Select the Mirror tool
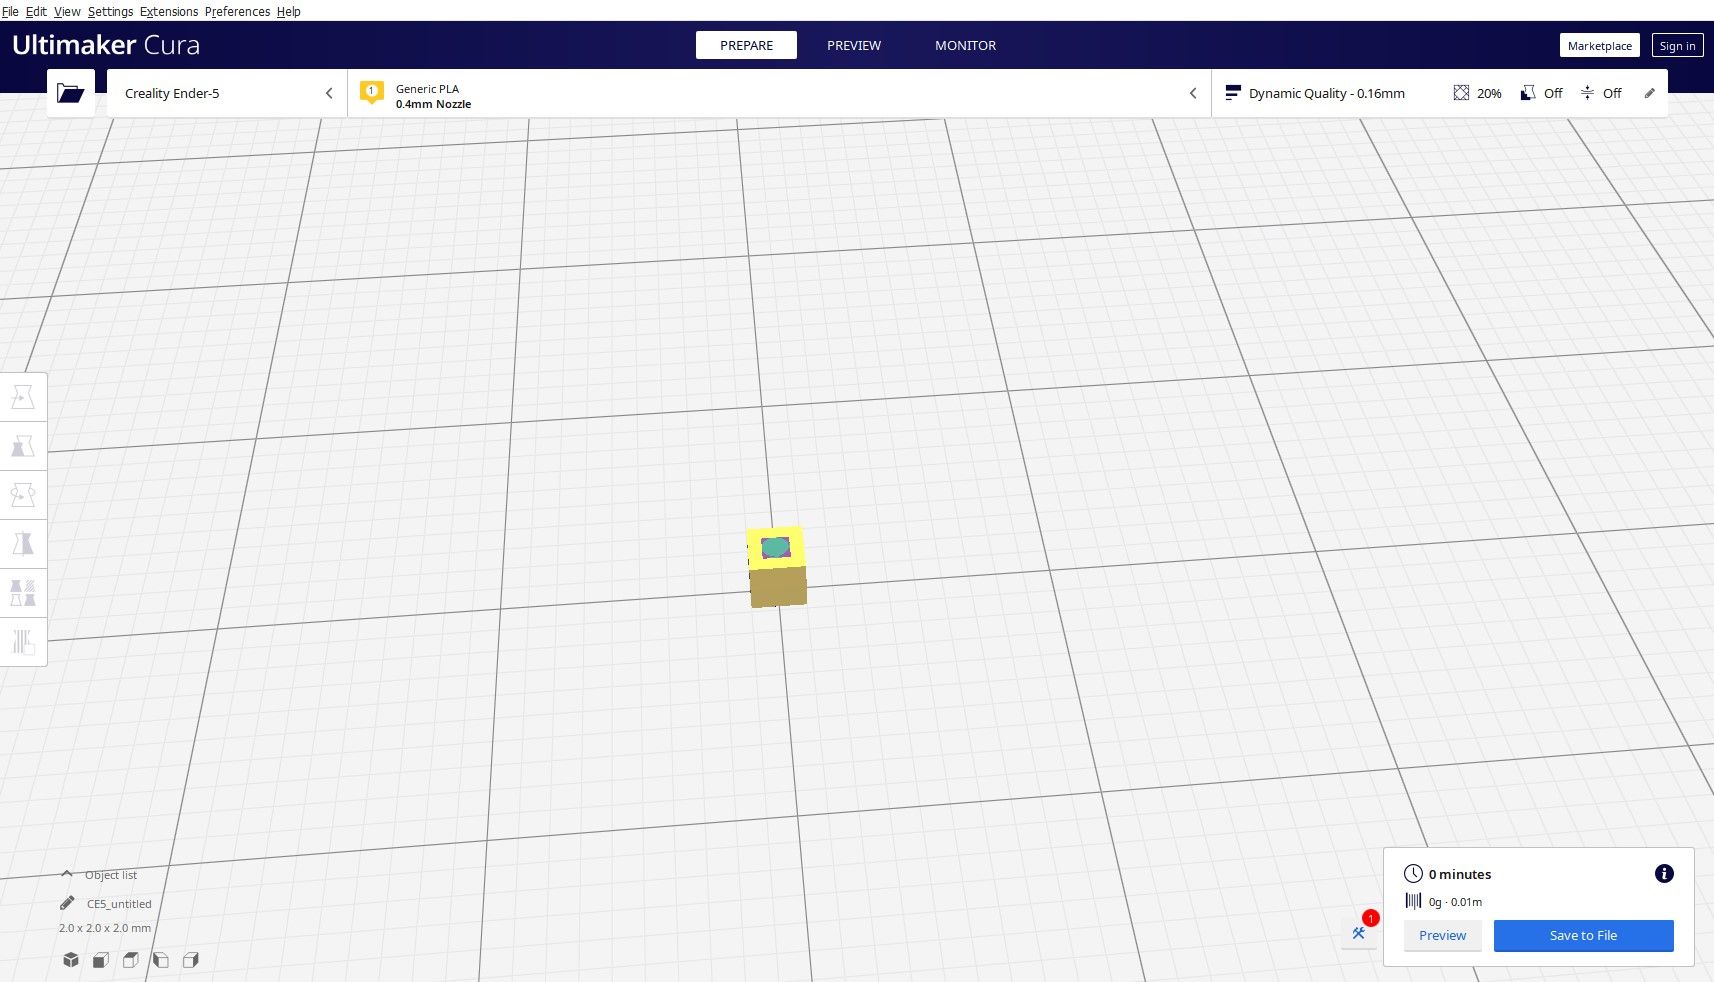 pos(22,543)
